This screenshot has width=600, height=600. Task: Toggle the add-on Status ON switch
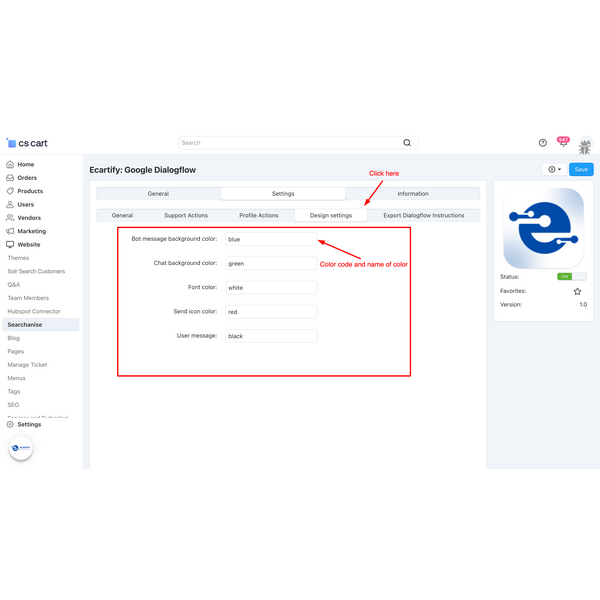click(x=572, y=276)
